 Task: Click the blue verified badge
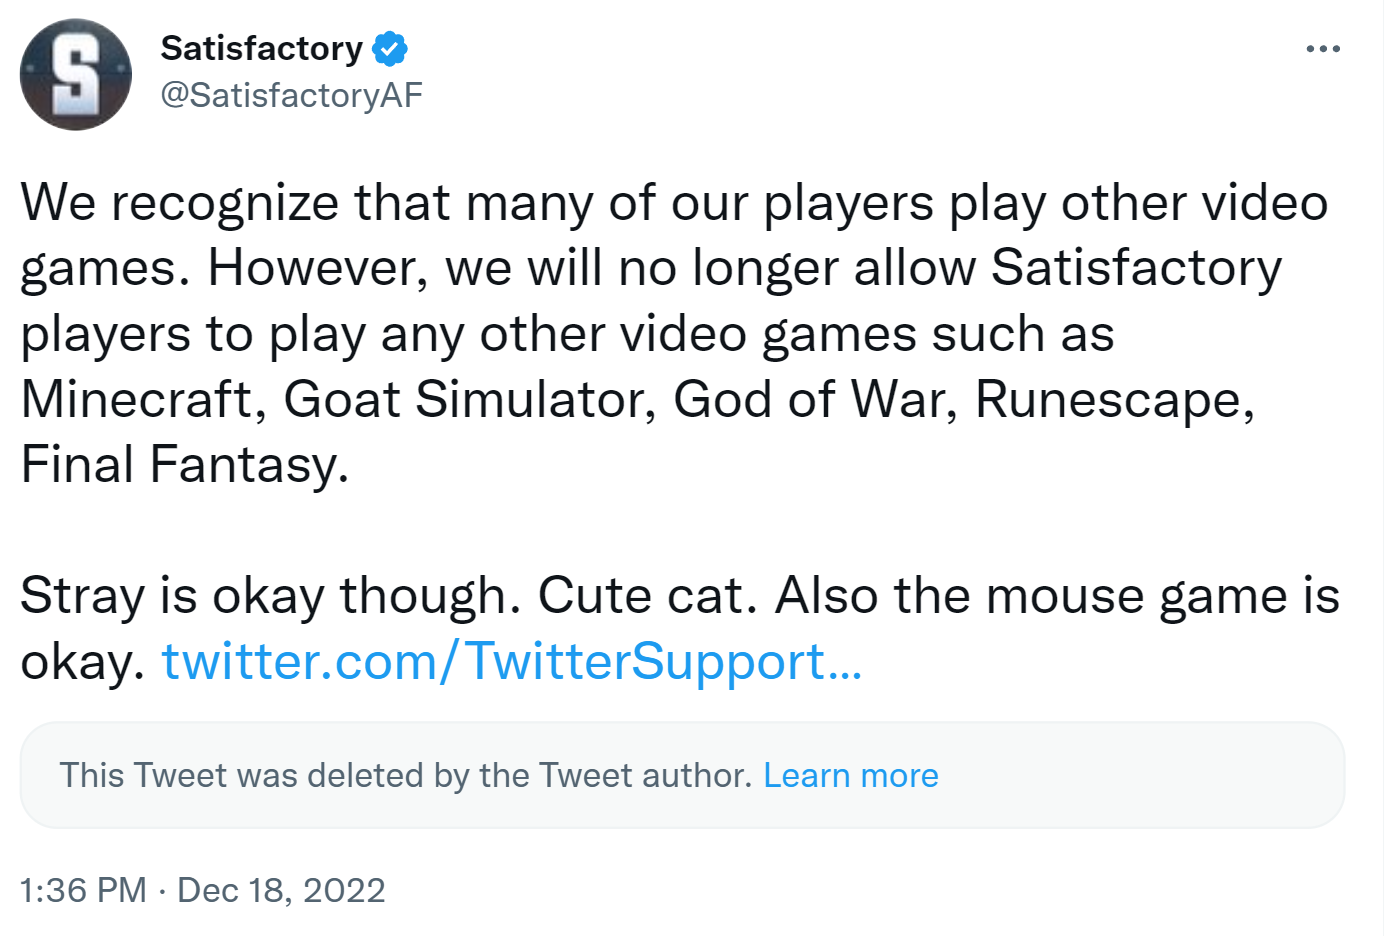(390, 48)
